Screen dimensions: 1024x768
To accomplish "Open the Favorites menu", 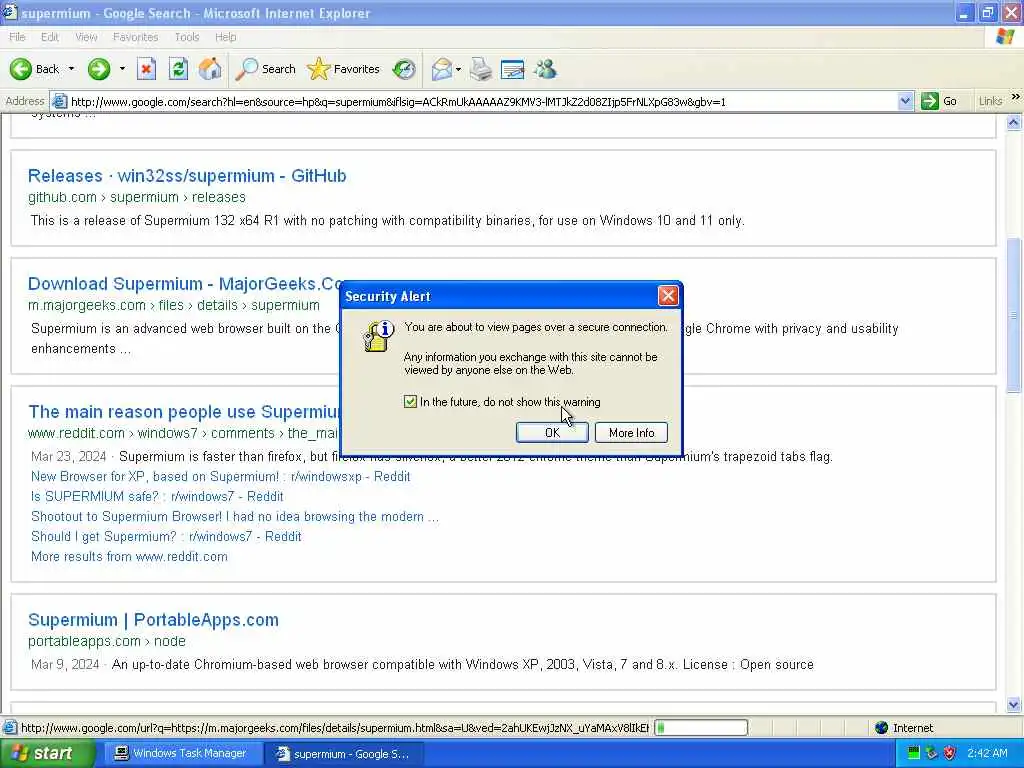I will tap(135, 37).
